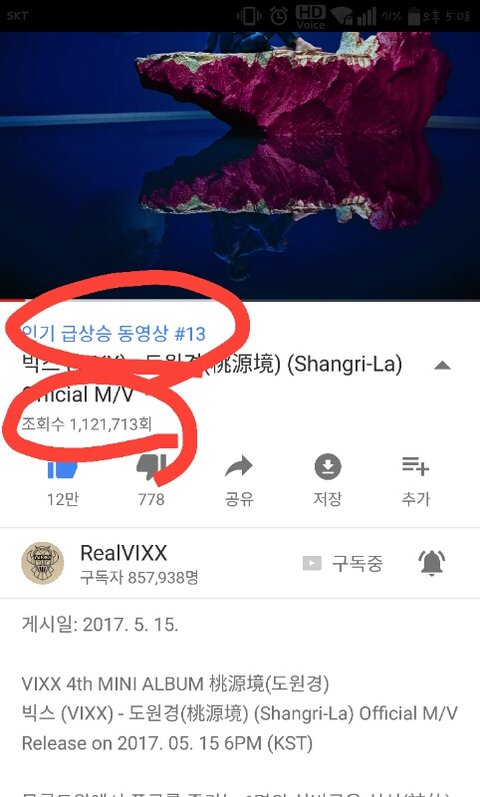Tap the 공유 share label
This screenshot has height=797, width=480.
click(239, 499)
